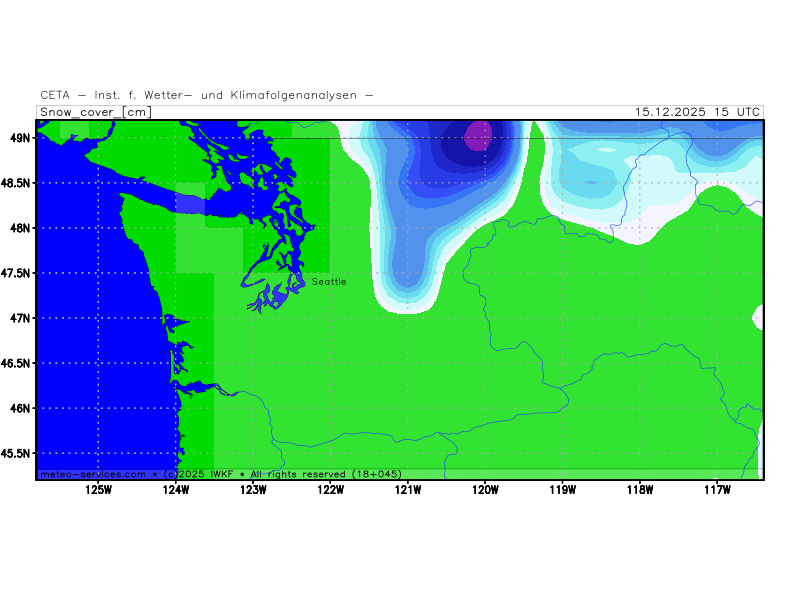Select the 46.5N latitude tick label

[x=15, y=363]
